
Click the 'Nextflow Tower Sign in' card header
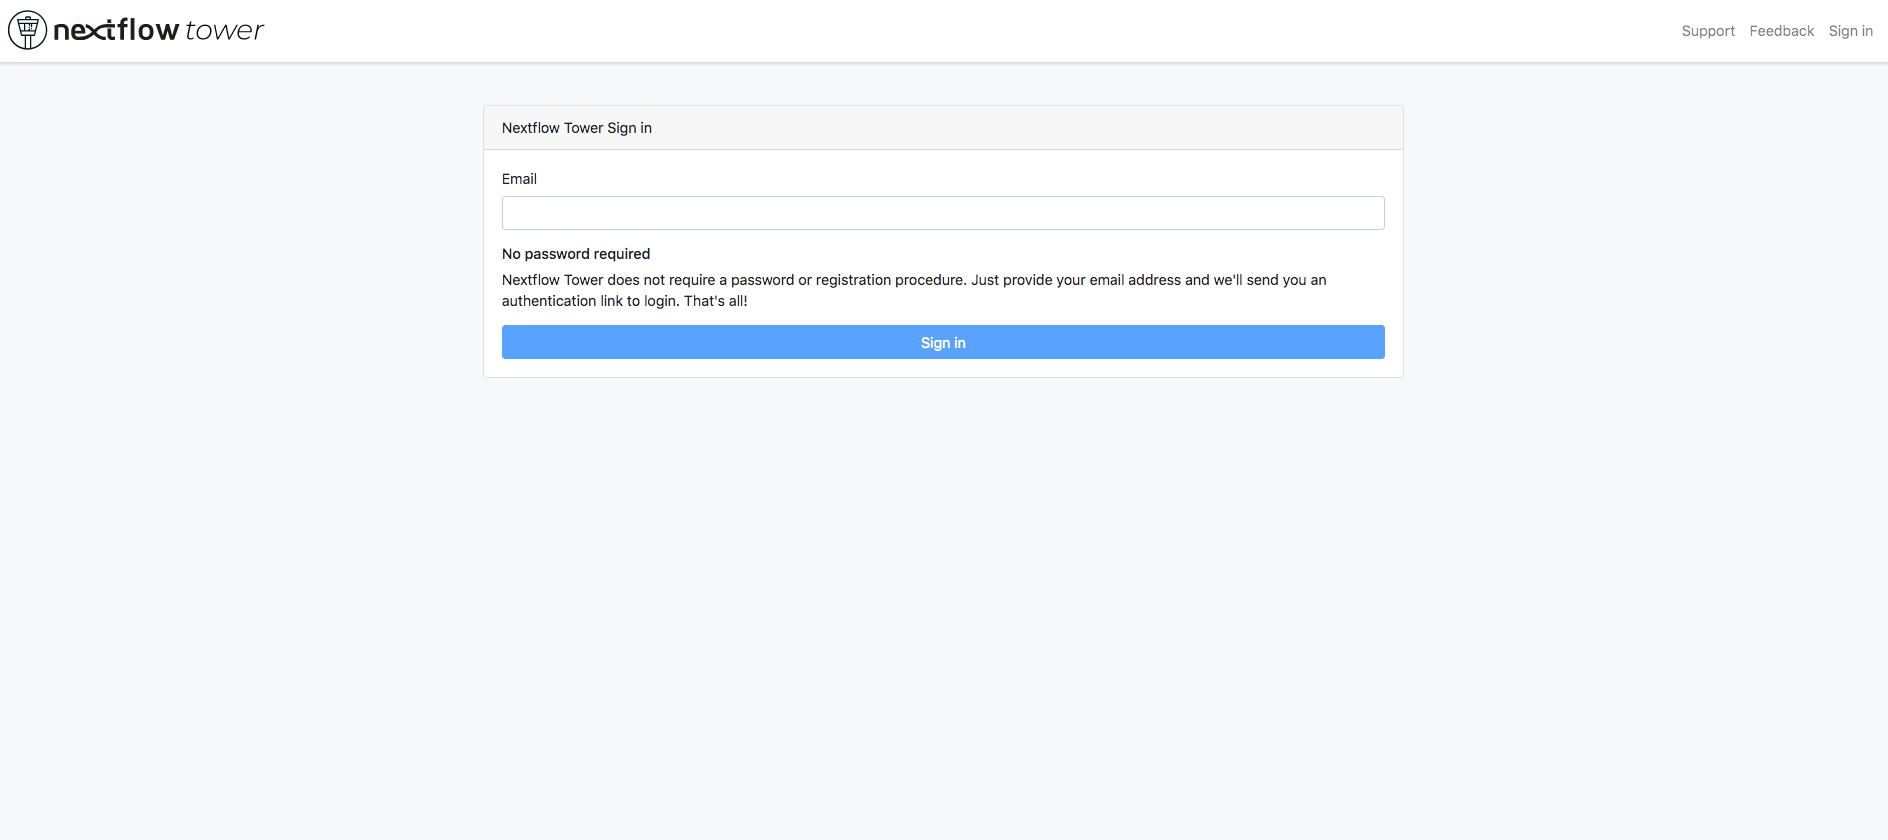pyautogui.click(x=943, y=128)
